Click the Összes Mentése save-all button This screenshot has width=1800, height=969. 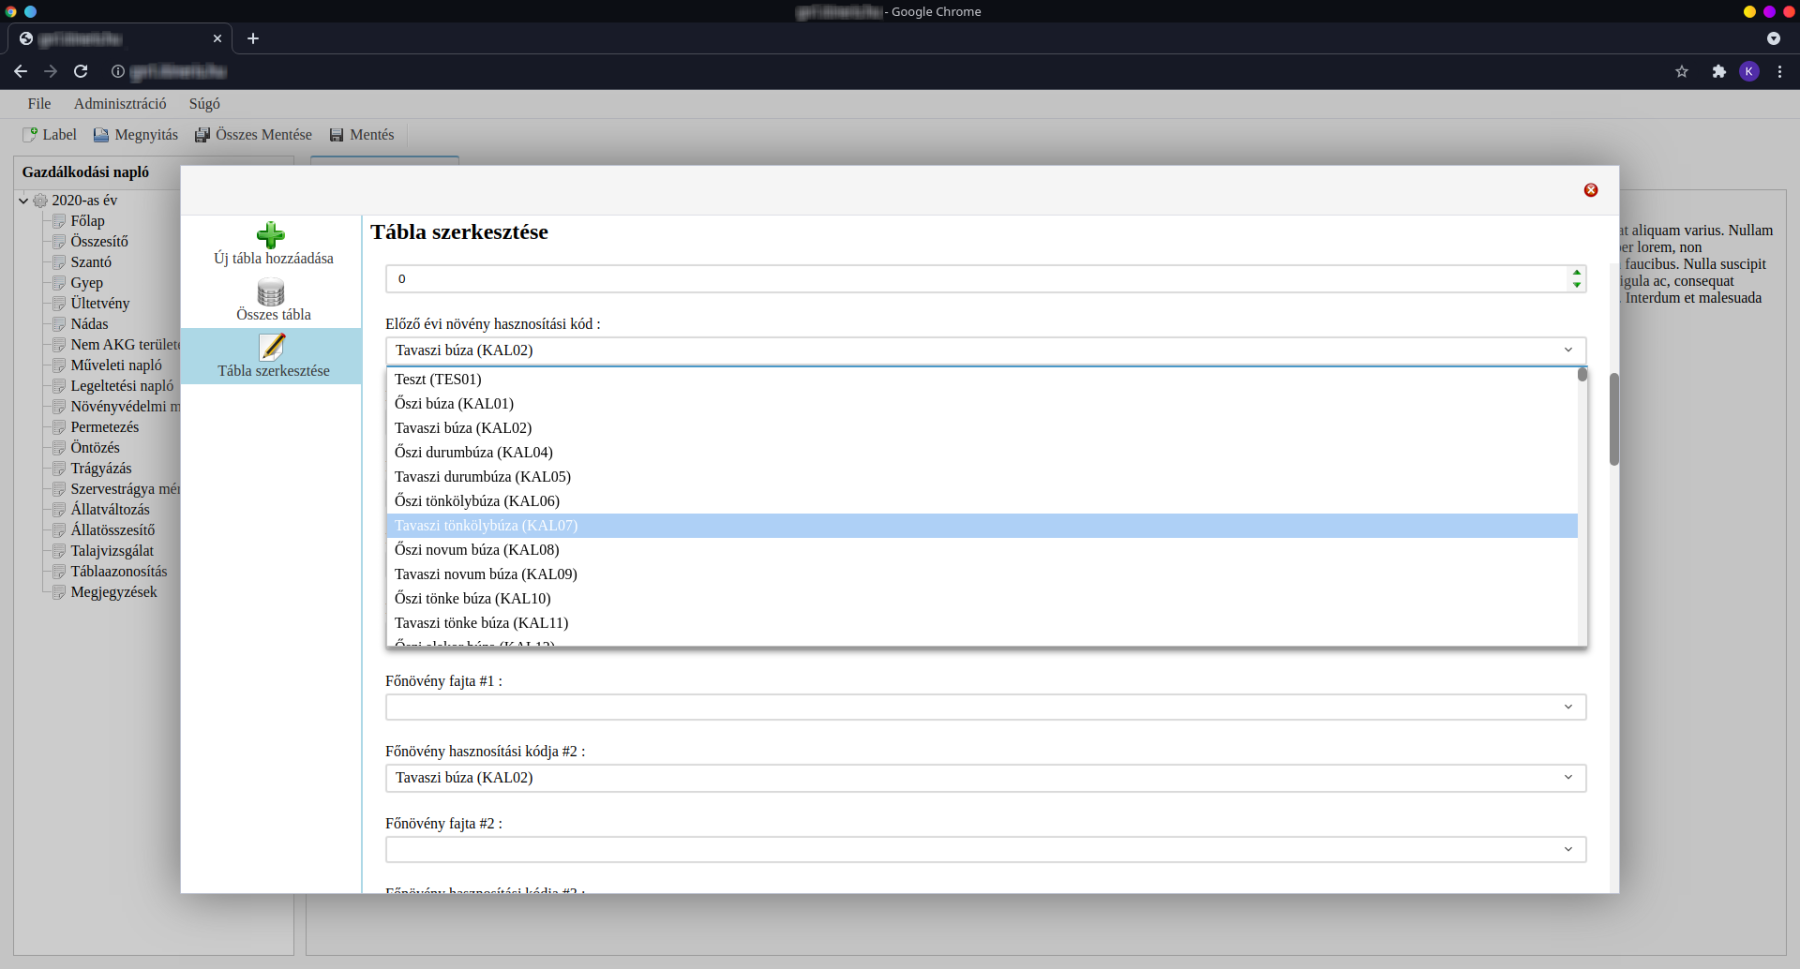coord(253,135)
